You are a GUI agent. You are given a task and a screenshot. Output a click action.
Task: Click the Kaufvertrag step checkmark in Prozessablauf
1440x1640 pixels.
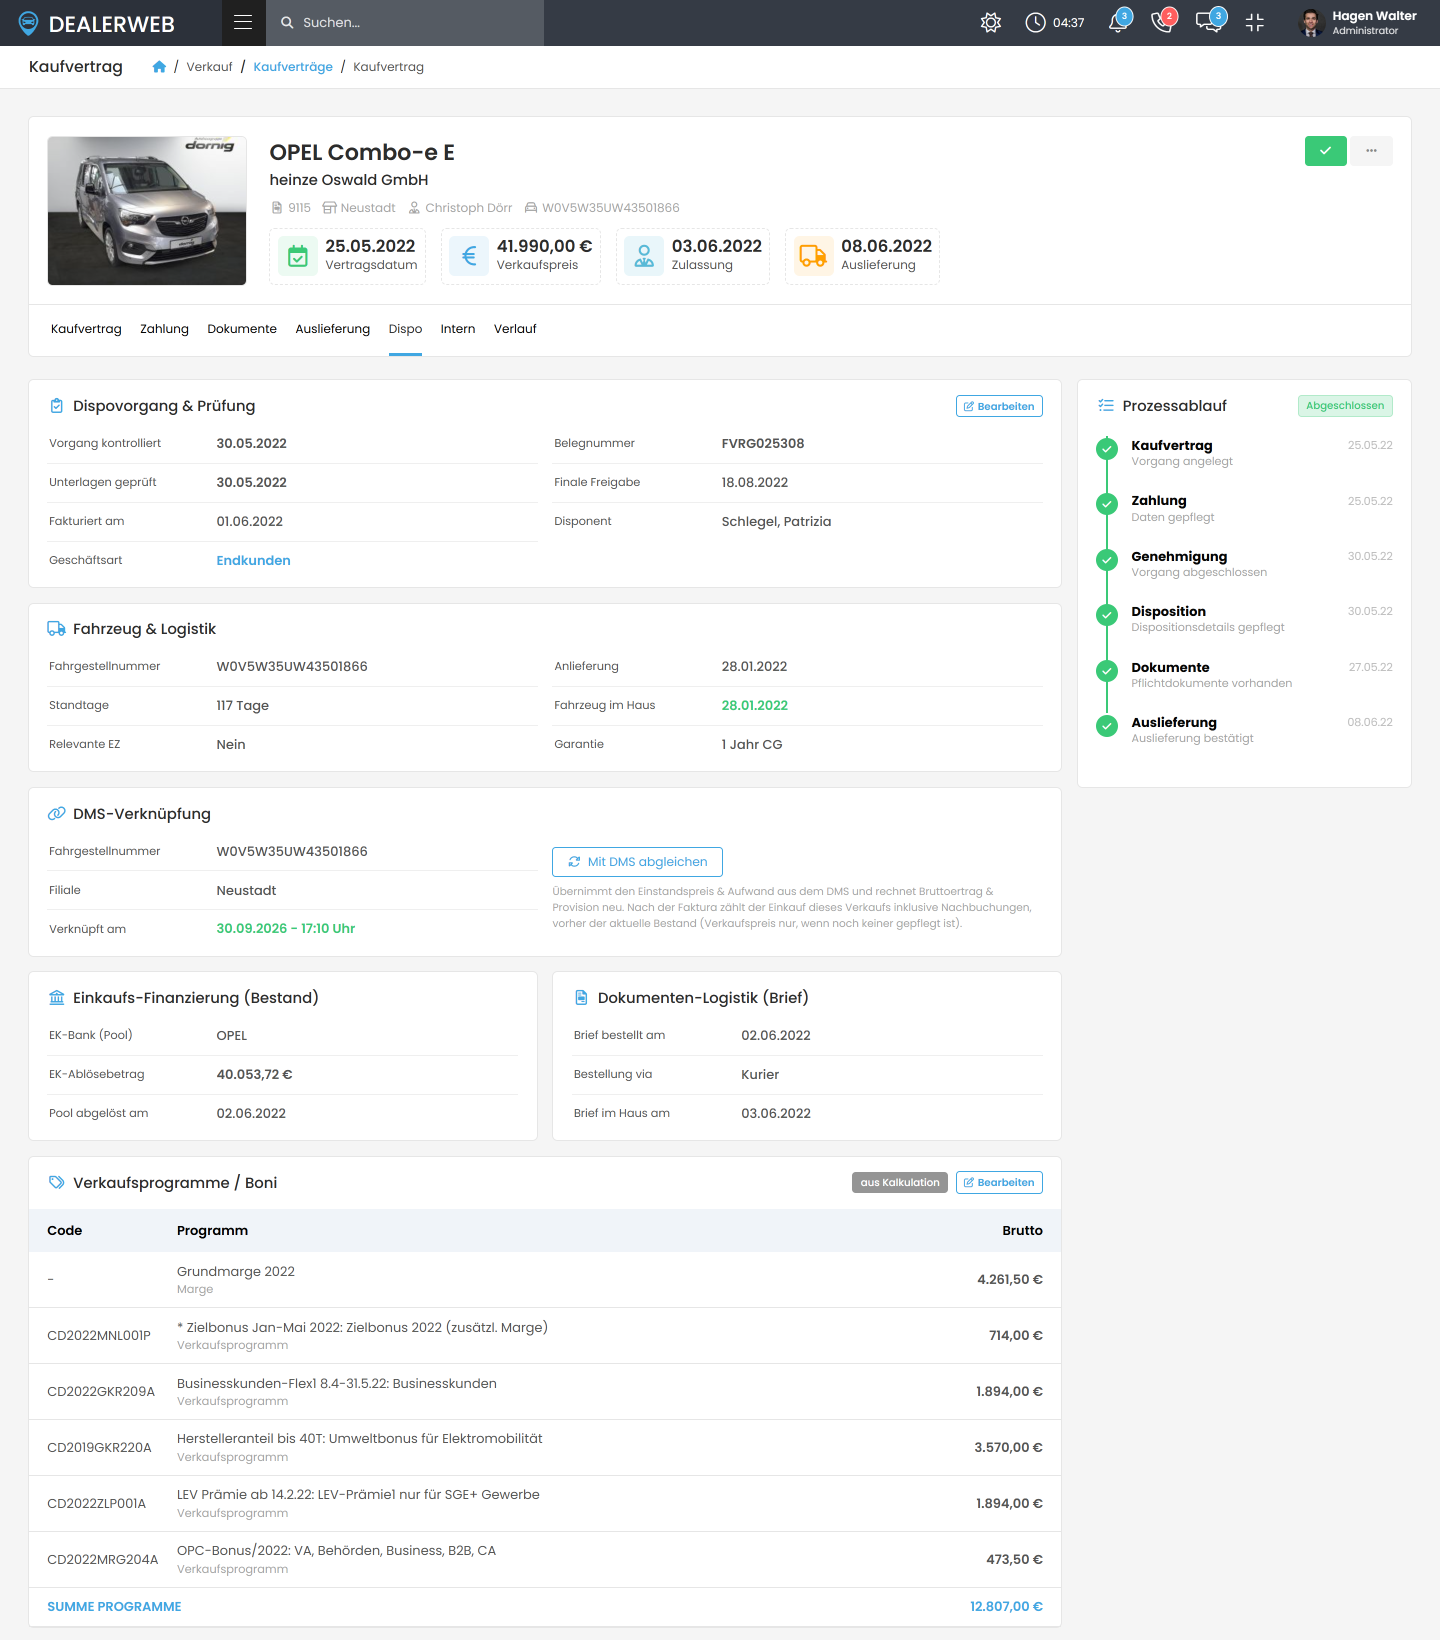1106,449
